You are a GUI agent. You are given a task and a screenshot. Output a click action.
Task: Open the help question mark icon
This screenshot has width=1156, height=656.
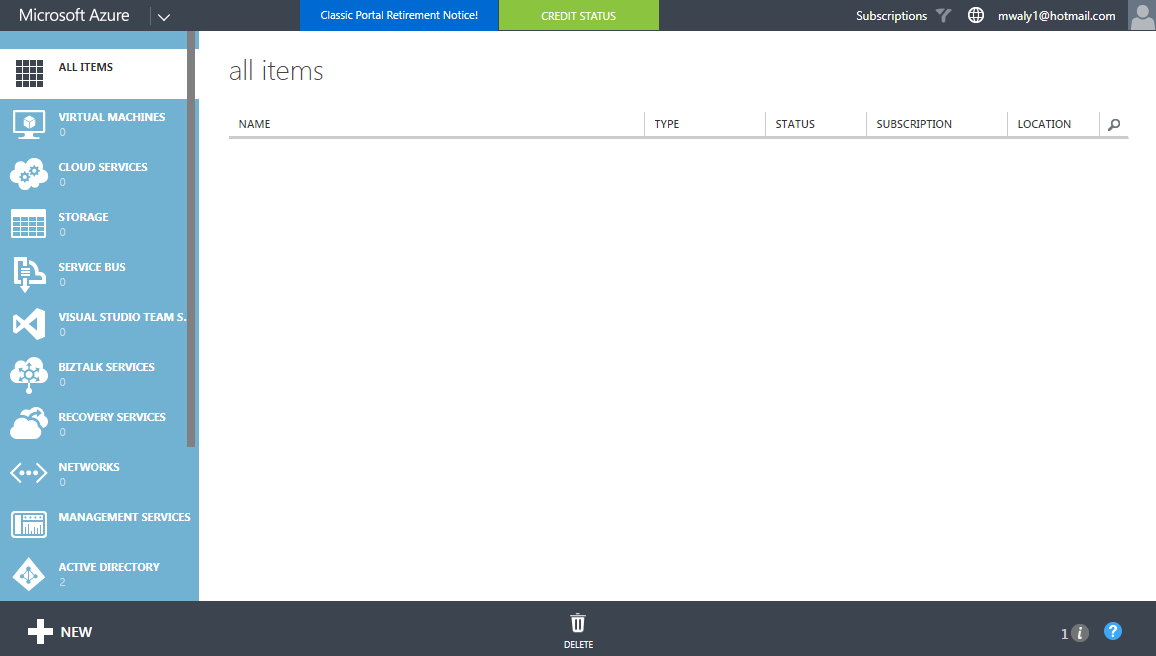click(x=1113, y=631)
